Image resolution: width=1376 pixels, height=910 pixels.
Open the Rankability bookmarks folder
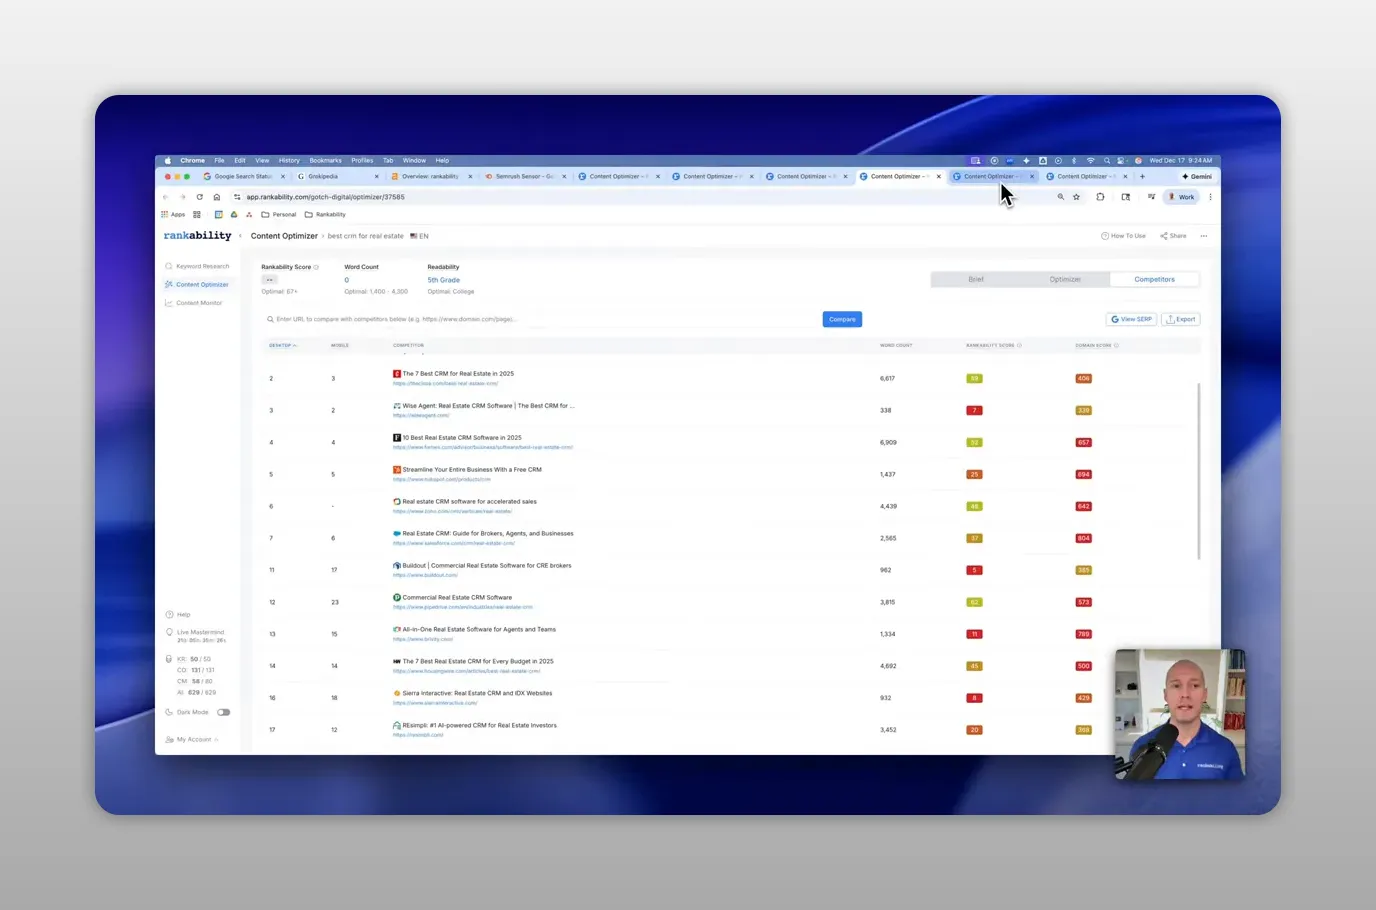[x=325, y=214]
